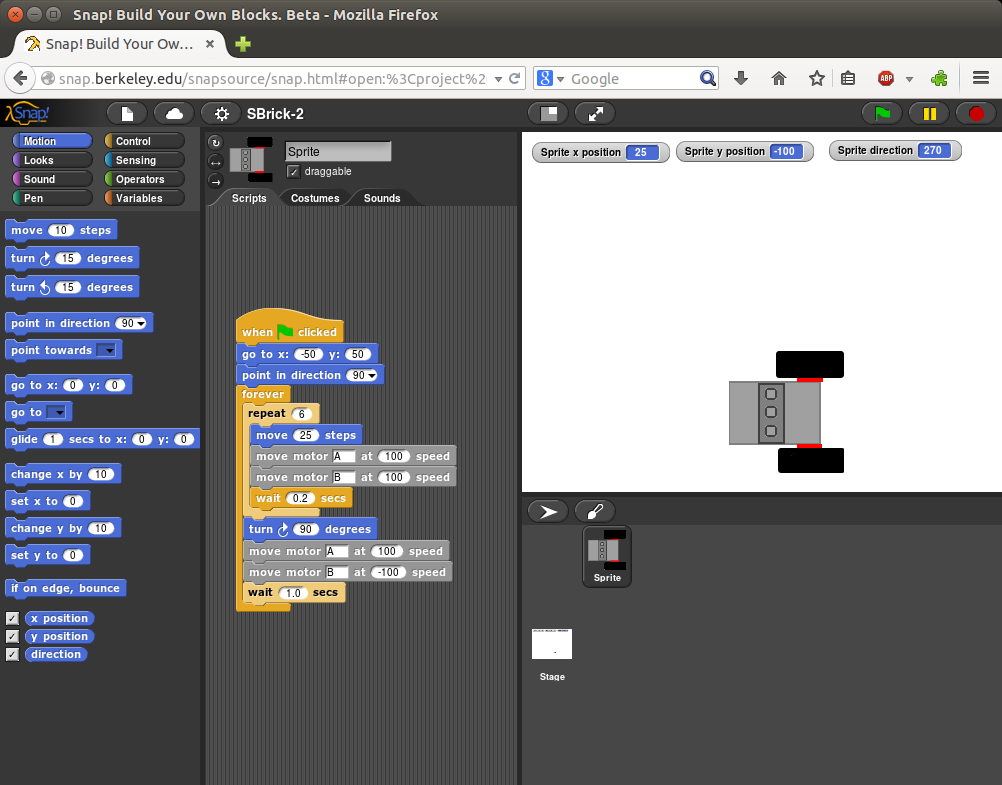This screenshot has height=785, width=1002.
Task: Click the green puzzle add-on icon
Action: click(x=939, y=79)
